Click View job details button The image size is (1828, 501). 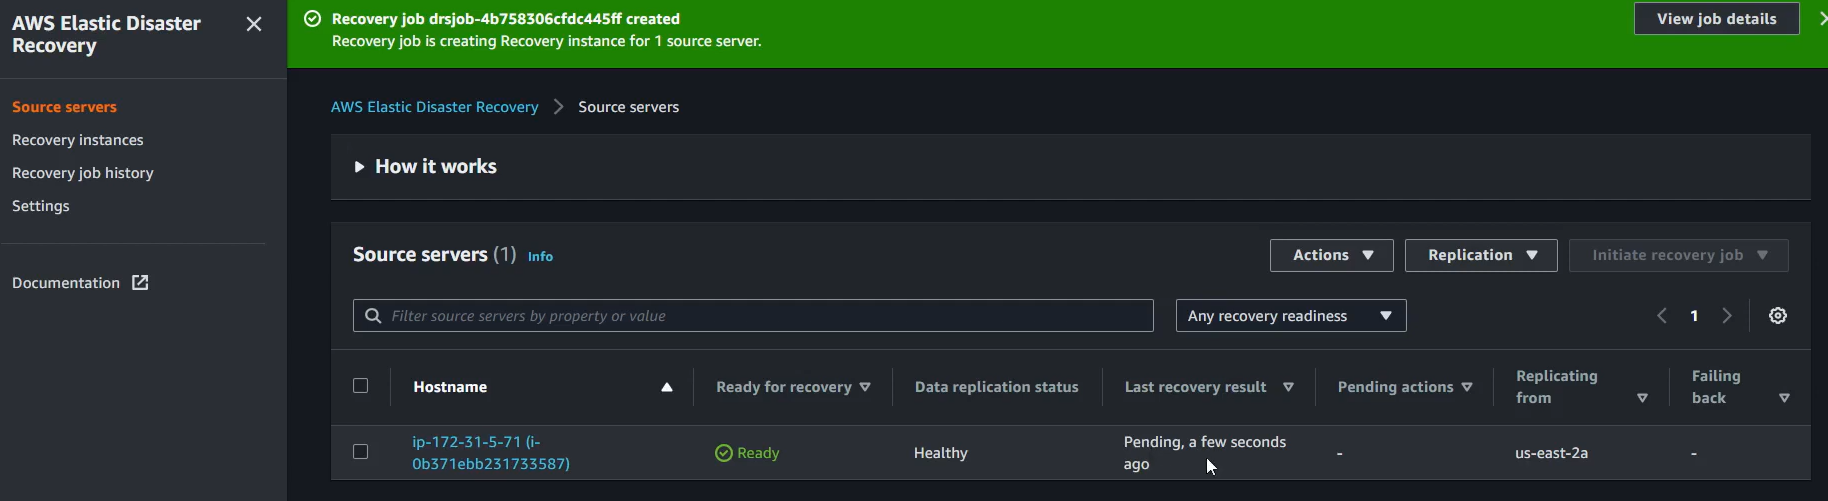tap(1716, 19)
